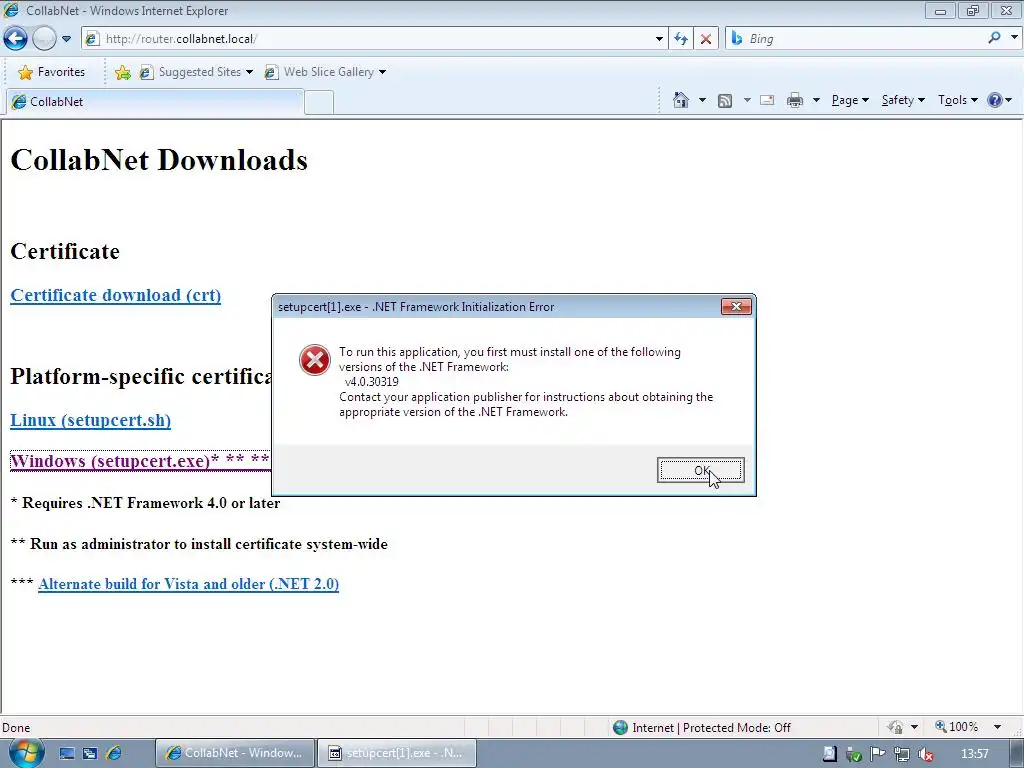Click the 13:57 taskbar clock

point(974,754)
